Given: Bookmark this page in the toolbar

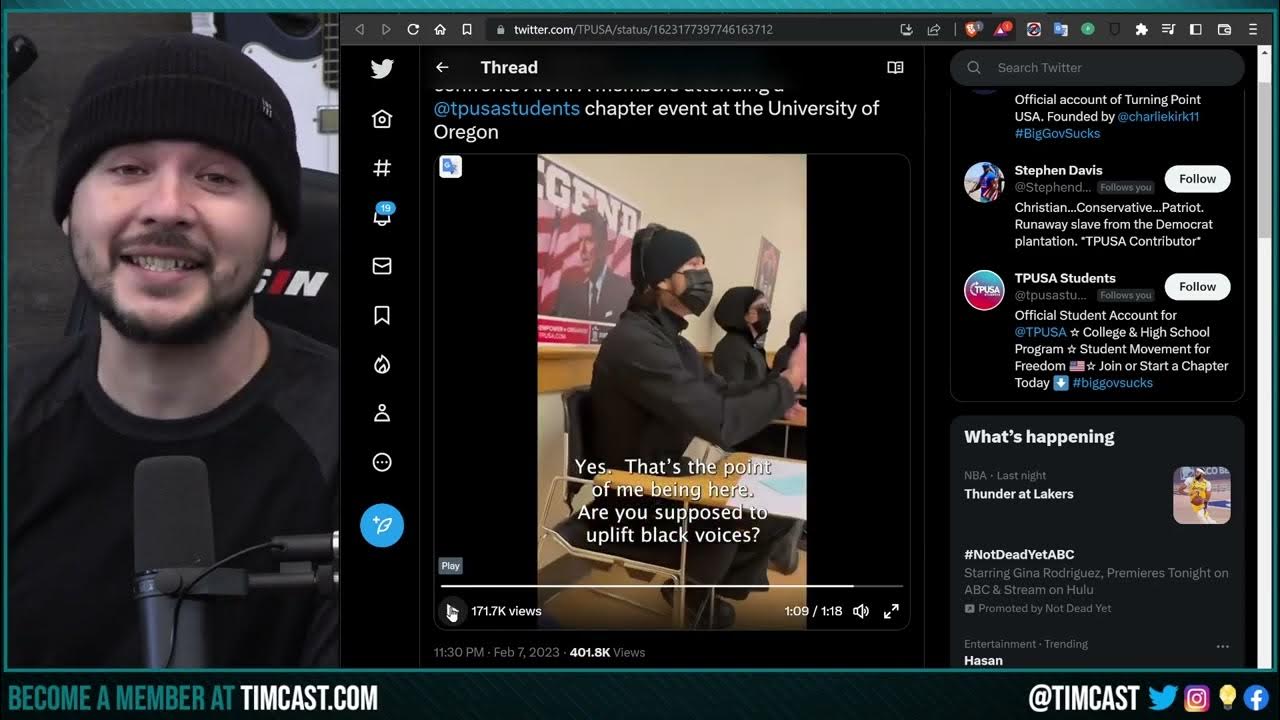Looking at the screenshot, I should click(x=467, y=30).
